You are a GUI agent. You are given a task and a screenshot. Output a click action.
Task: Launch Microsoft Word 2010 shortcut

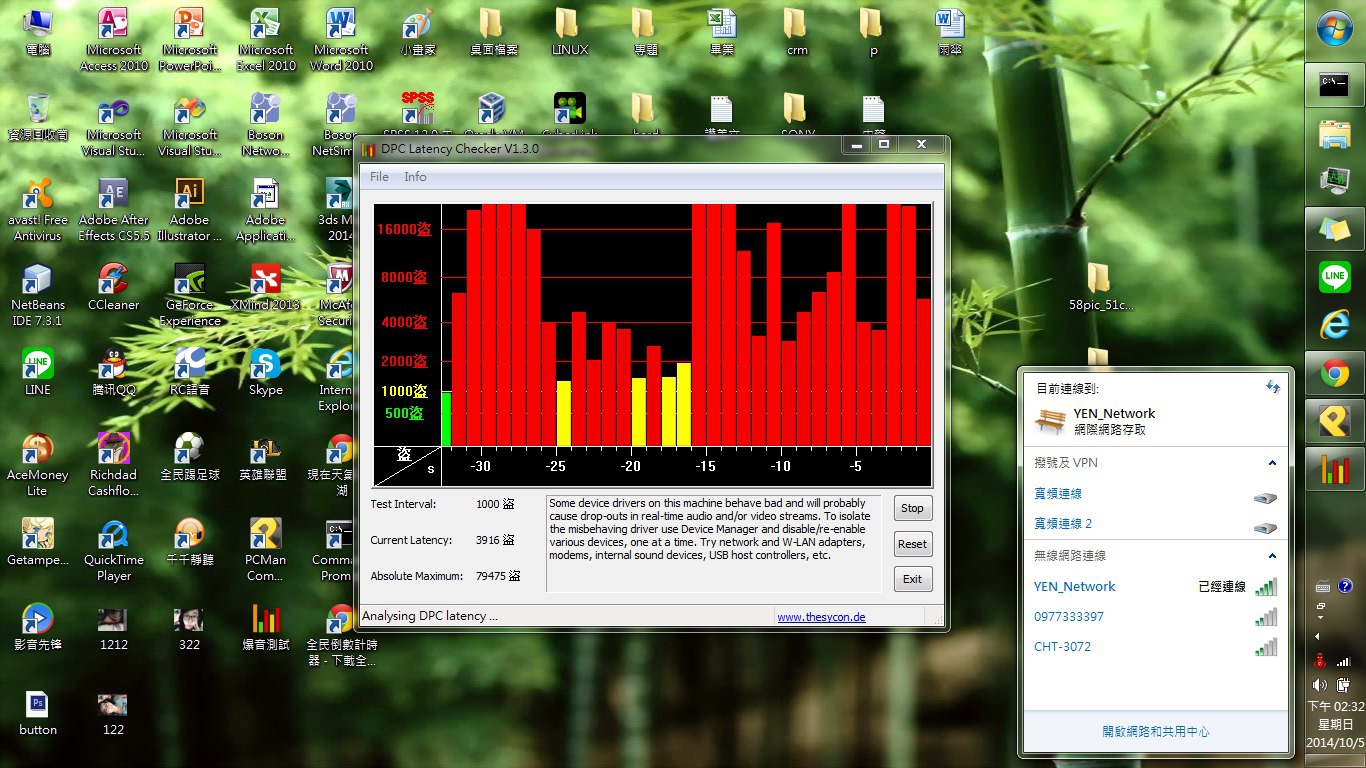(341, 40)
